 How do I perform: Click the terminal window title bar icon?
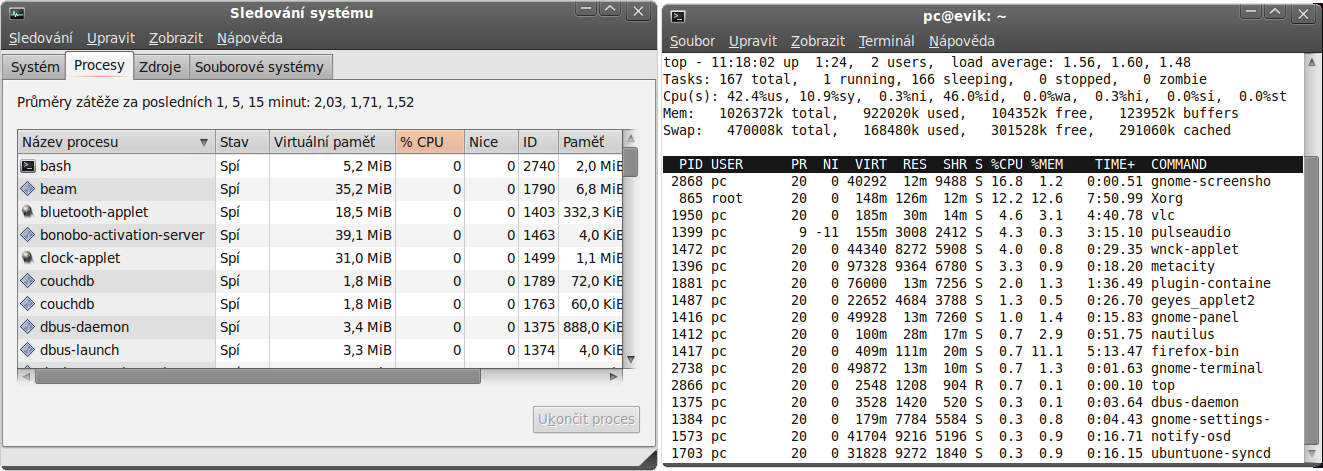(677, 16)
